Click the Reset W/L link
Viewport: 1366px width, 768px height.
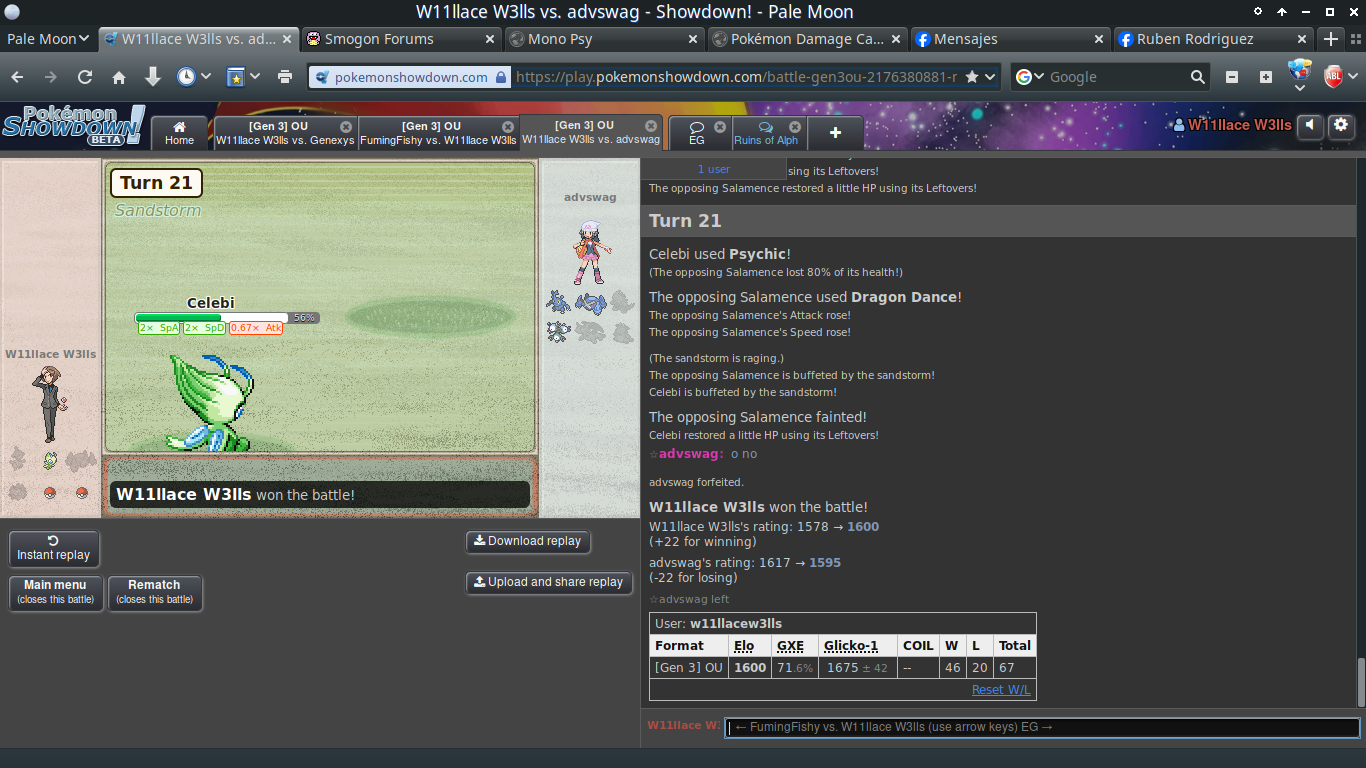[x=1000, y=690]
